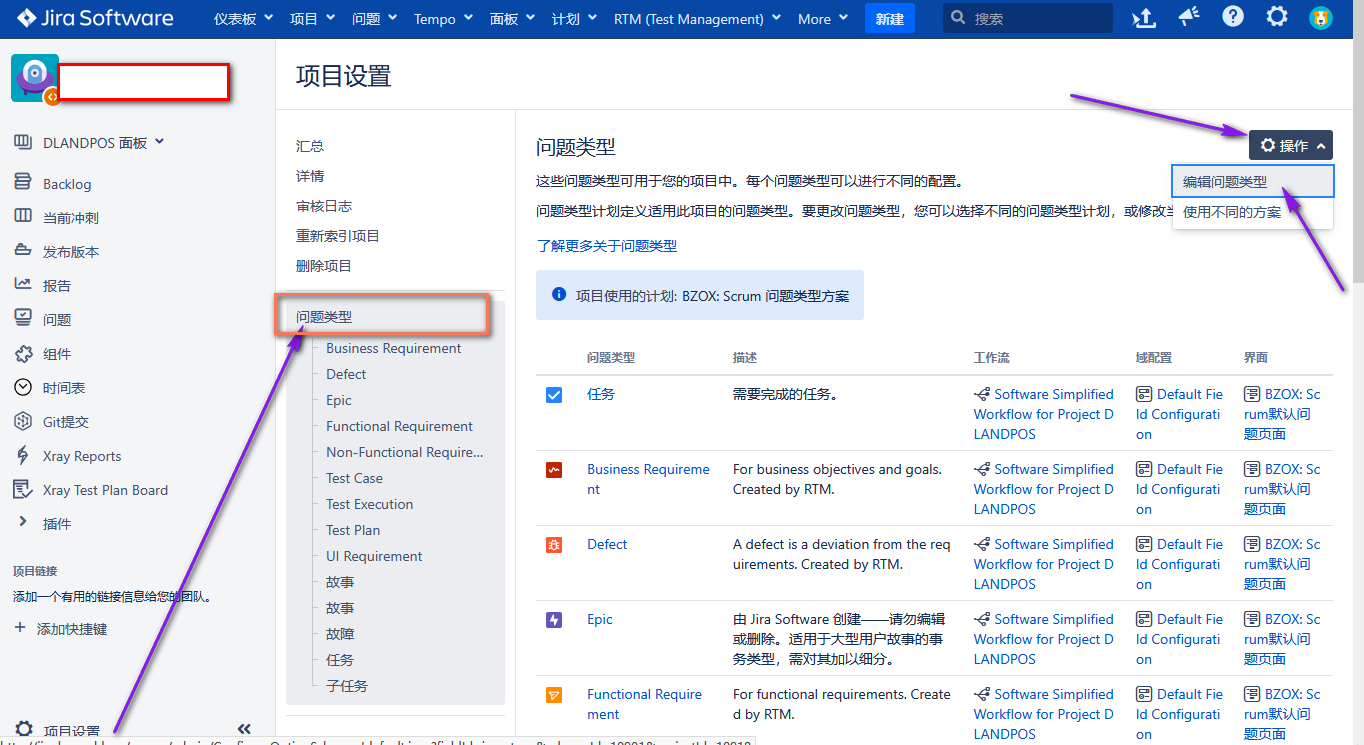The height and width of the screenshot is (745, 1364).
Task: Click 了解更多关于问题类型 link
Action: tap(607, 246)
